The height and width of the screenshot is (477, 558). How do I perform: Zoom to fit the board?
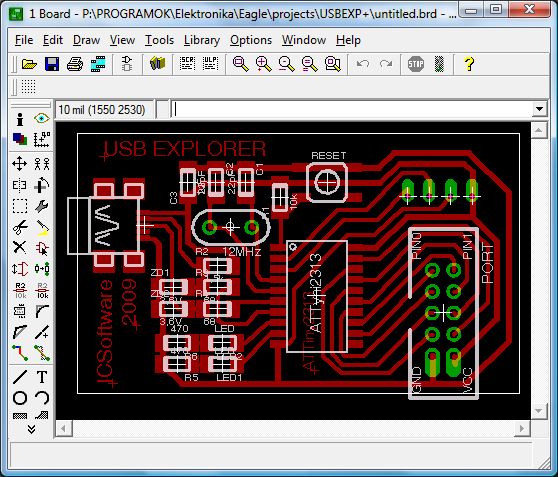(x=241, y=64)
